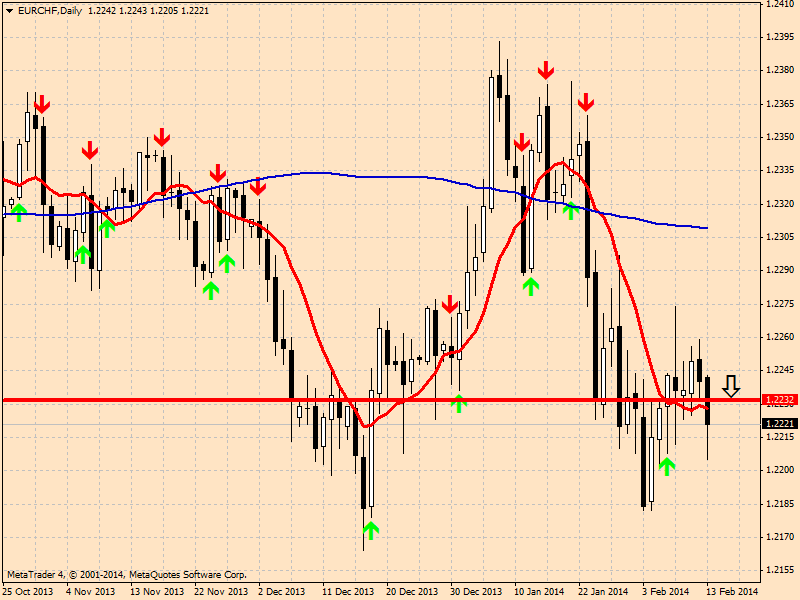Click the 25 Oct 2013 date label
The height and width of the screenshot is (600, 800).
(x=28, y=592)
